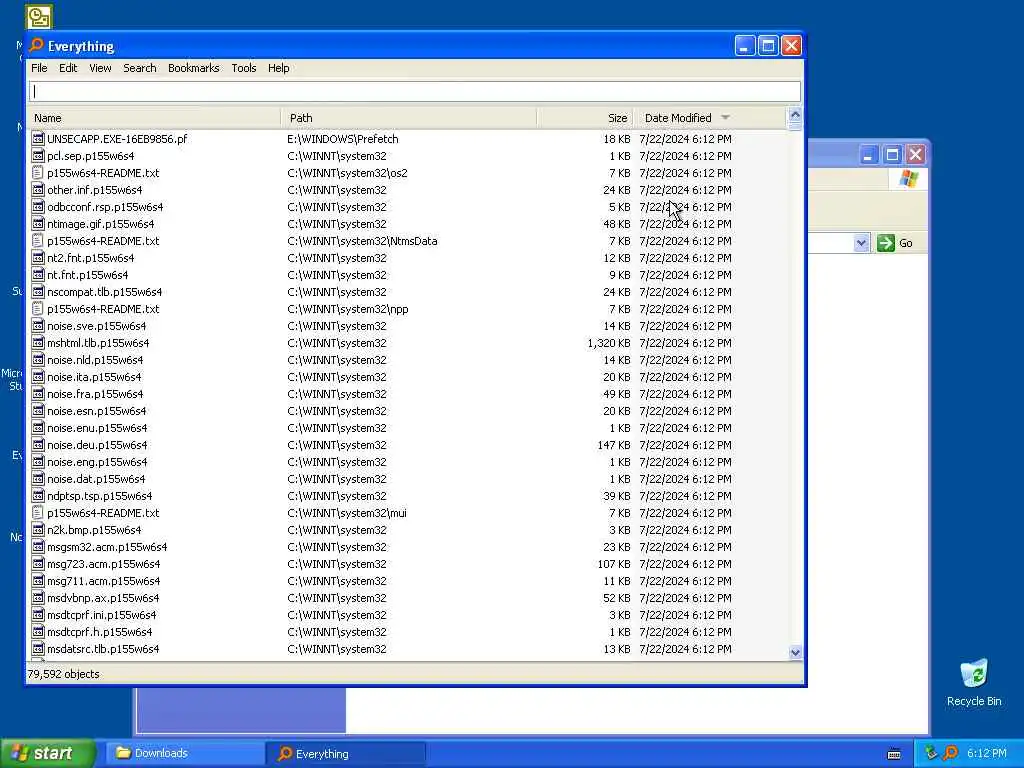Click file icon of ntimage.gif.p155w6s4
The height and width of the screenshot is (768, 1024).
(38, 223)
